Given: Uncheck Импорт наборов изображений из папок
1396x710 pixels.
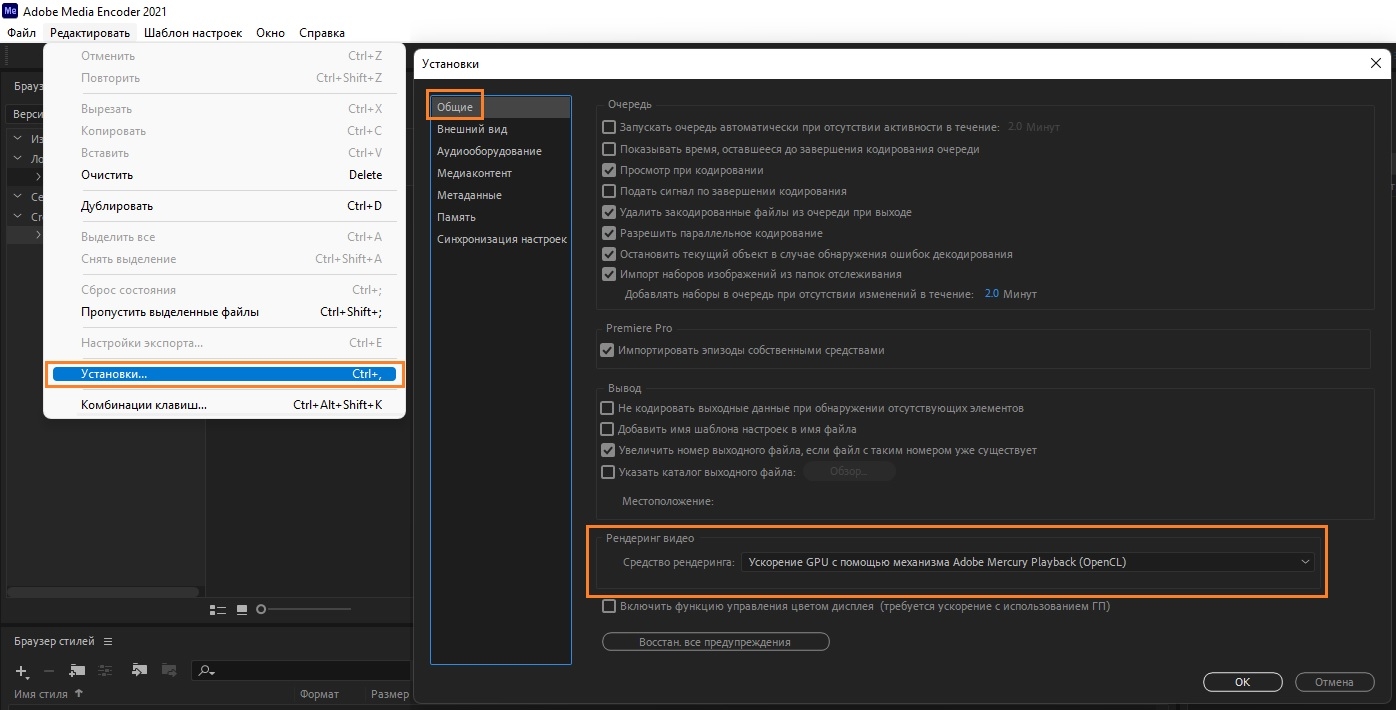Looking at the screenshot, I should pyautogui.click(x=608, y=274).
